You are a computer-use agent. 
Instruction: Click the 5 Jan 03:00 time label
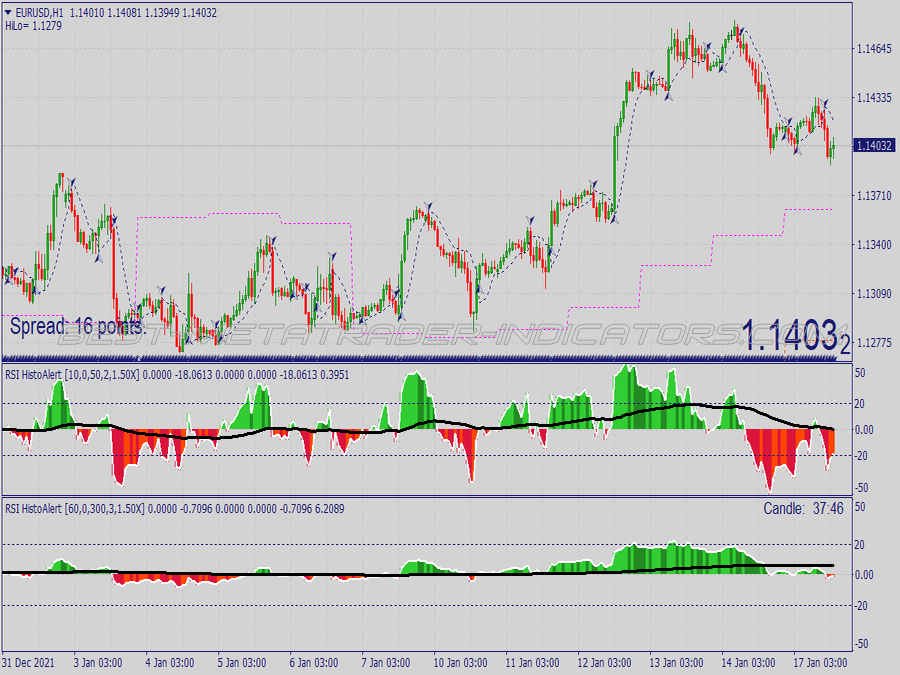click(x=242, y=663)
